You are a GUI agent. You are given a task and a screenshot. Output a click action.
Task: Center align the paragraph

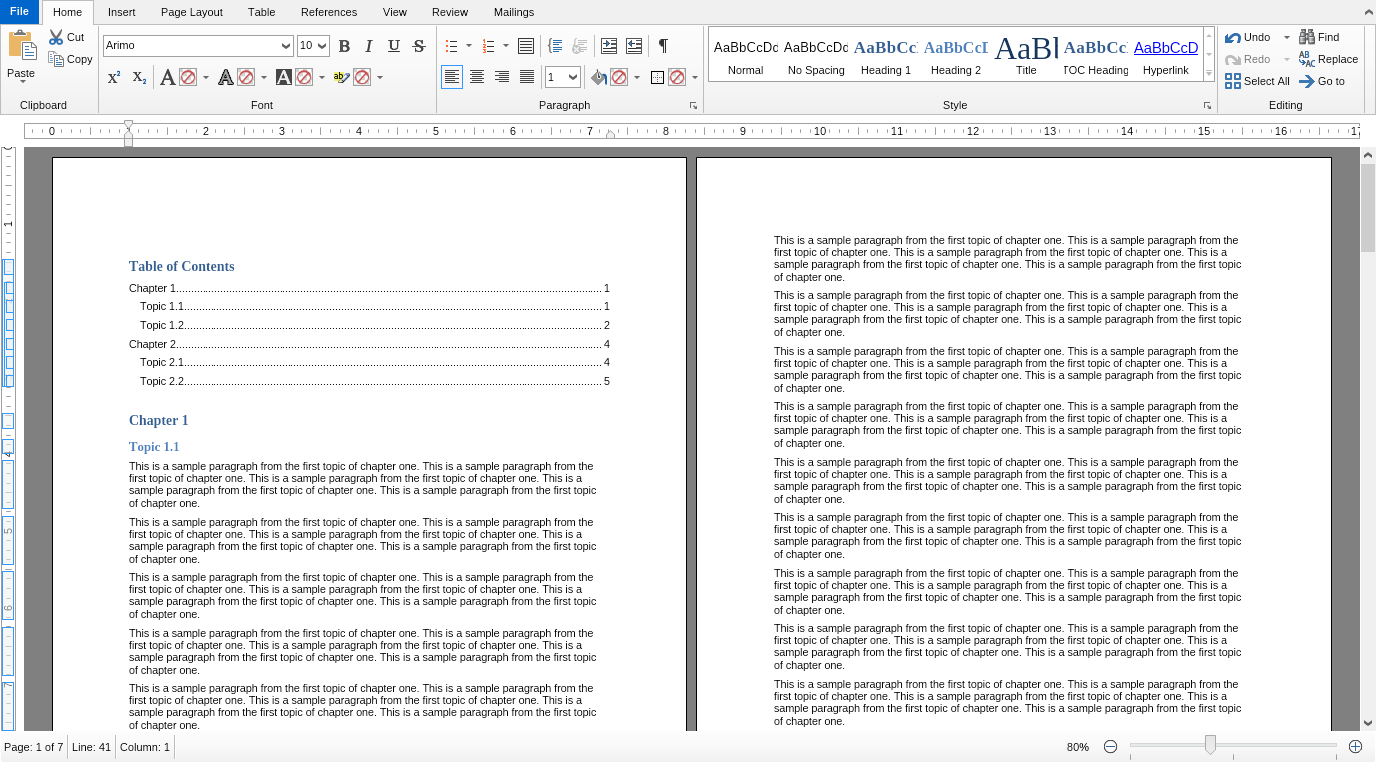477,77
